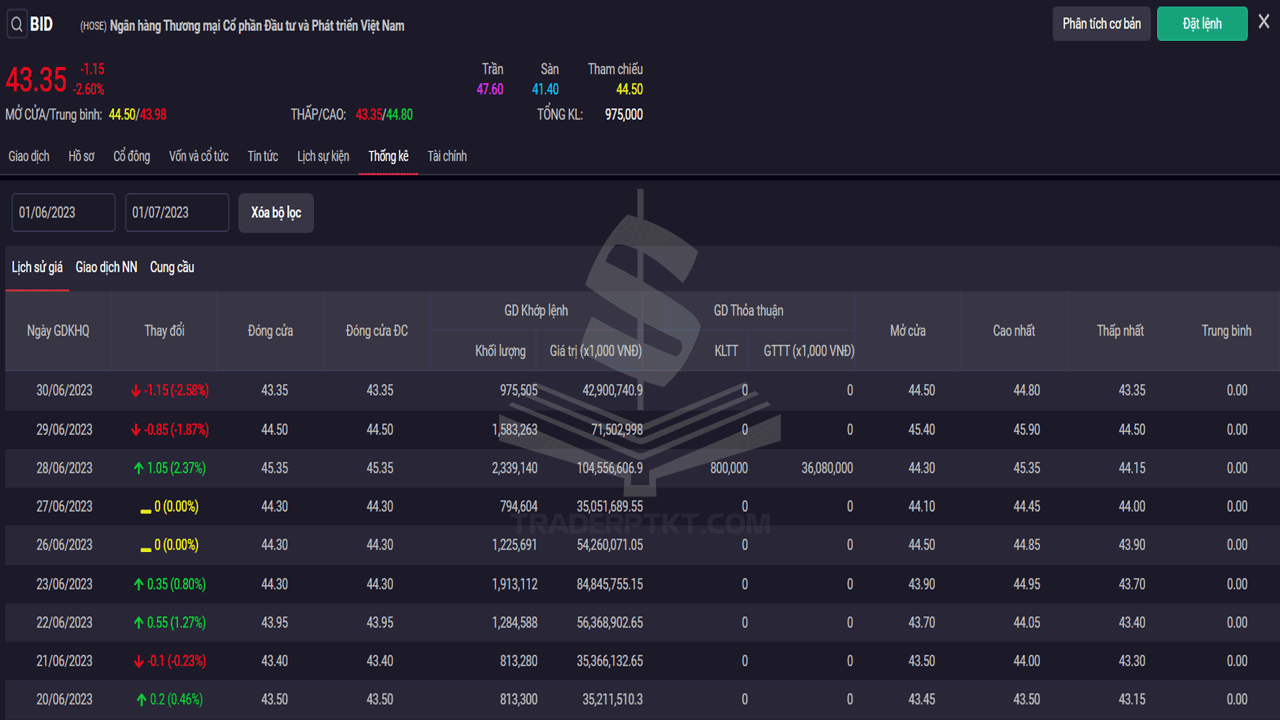Select the 28/06/2023 price history row
This screenshot has width=1280, height=720.
click(x=640, y=468)
